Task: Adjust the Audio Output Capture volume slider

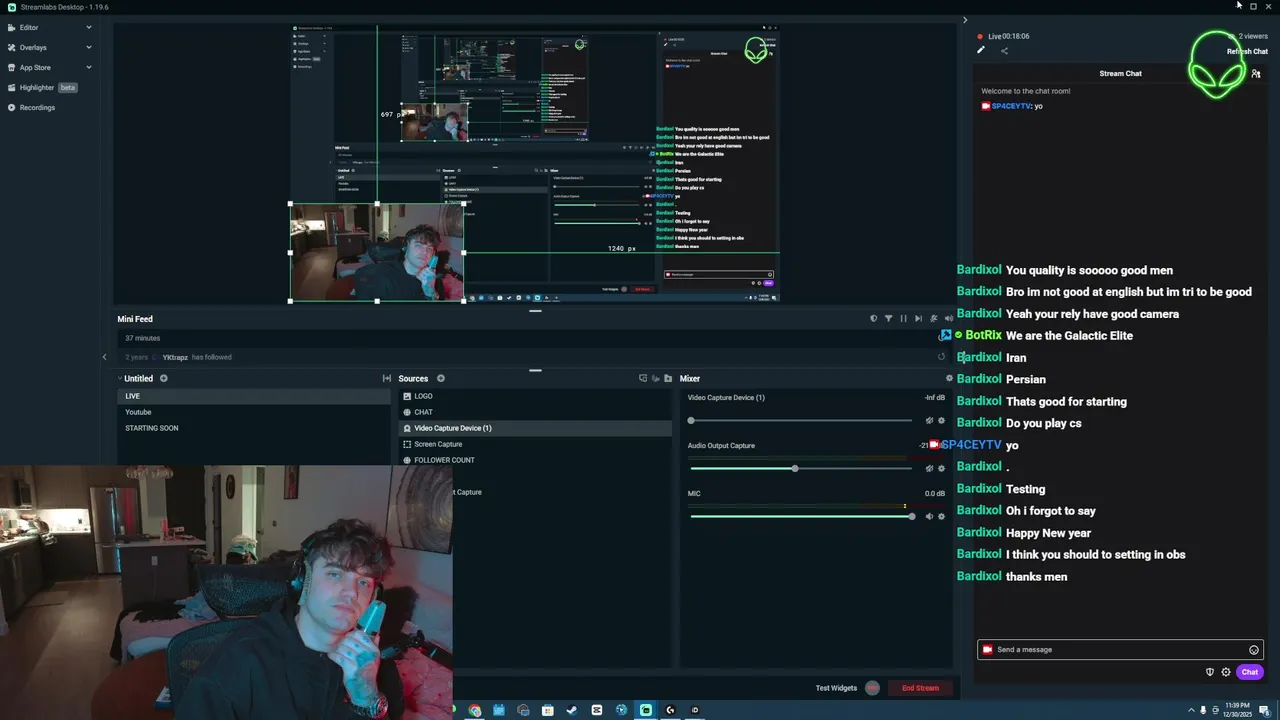Action: point(800,468)
